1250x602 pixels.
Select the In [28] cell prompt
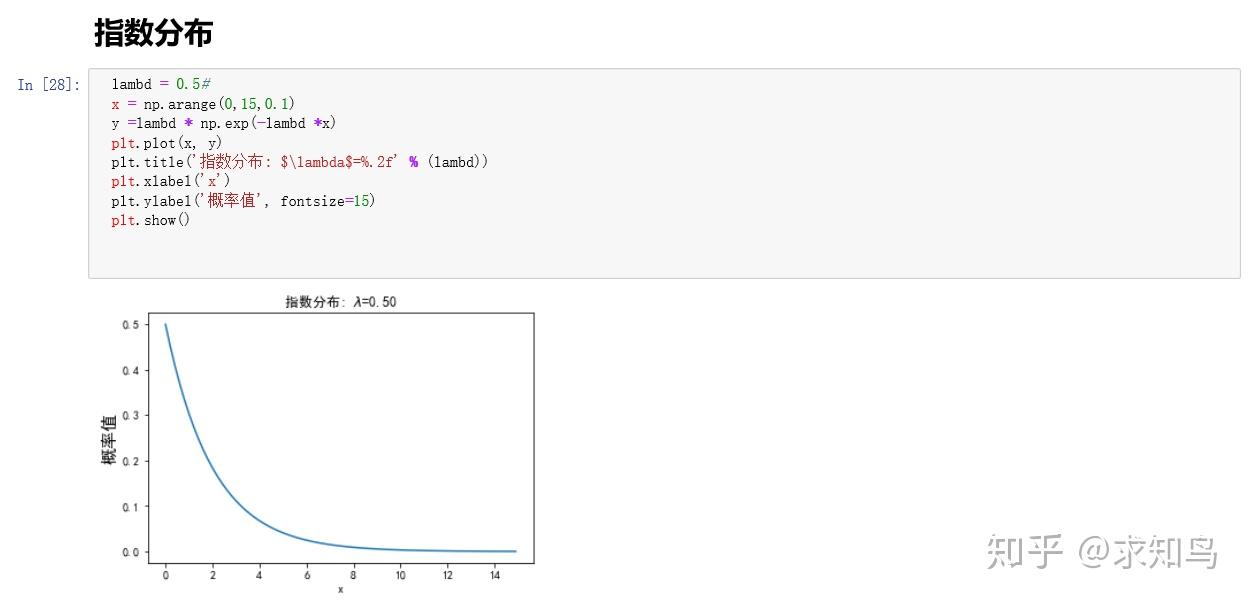(x=48, y=85)
